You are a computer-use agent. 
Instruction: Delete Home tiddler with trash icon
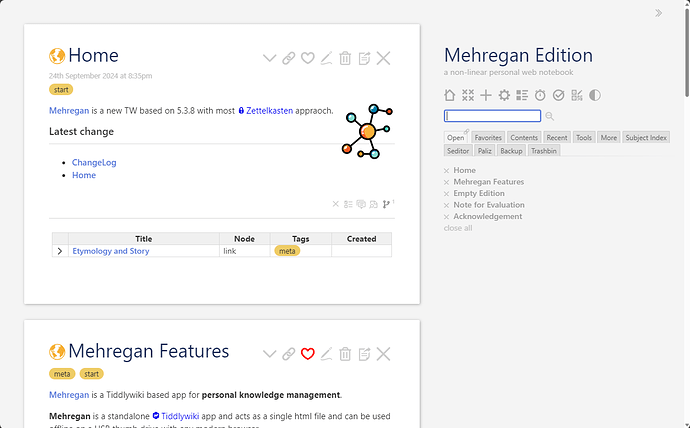tap(345, 58)
